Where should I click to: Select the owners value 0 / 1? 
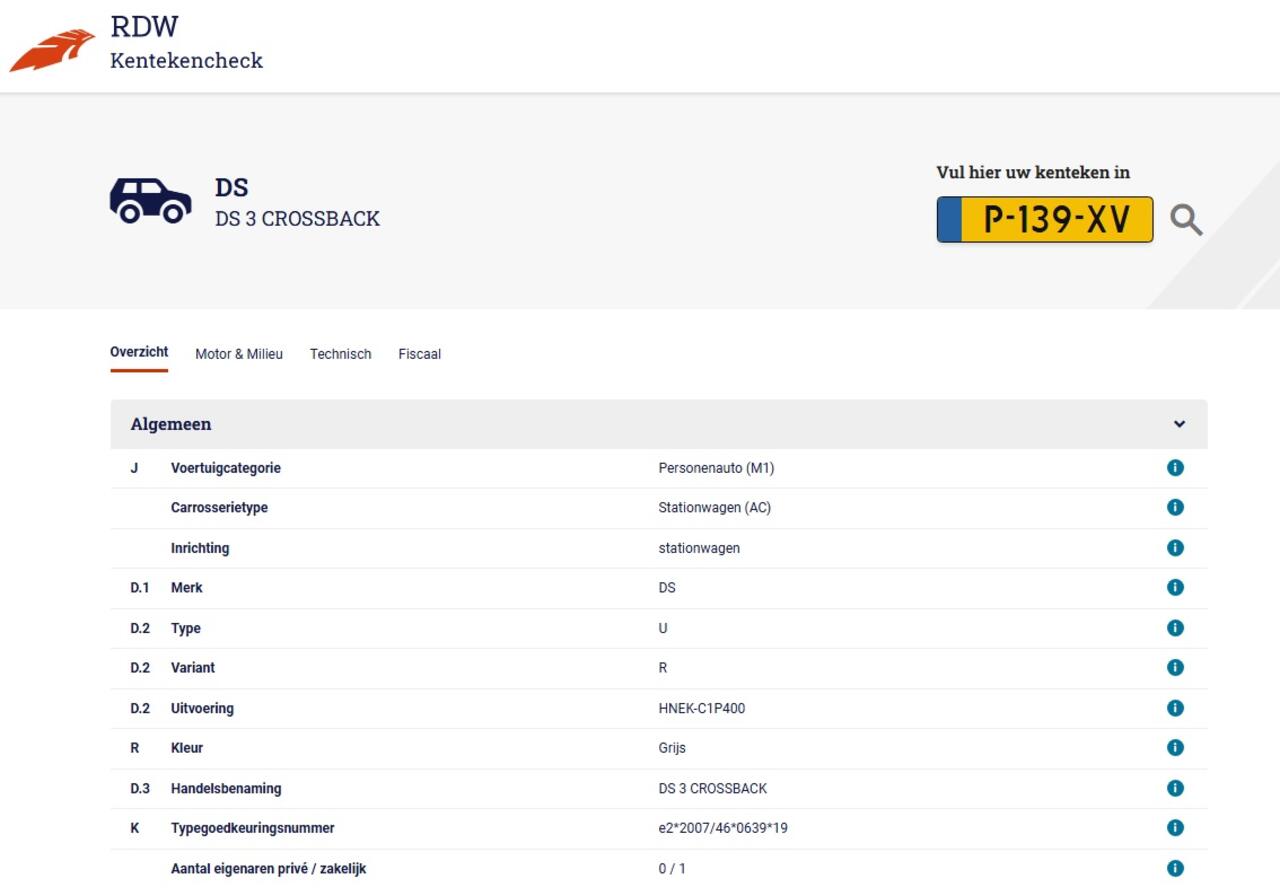pyautogui.click(x=672, y=868)
